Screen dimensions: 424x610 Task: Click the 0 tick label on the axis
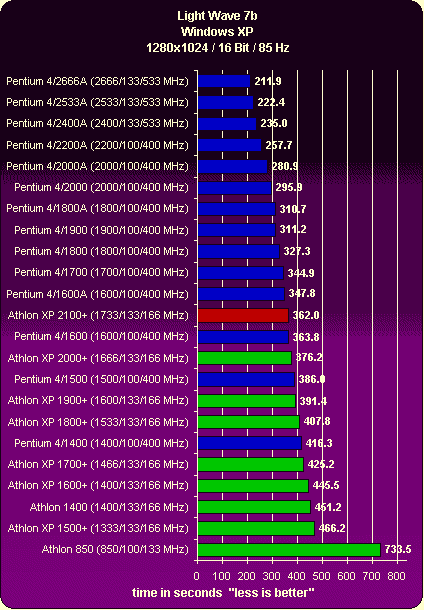pyautogui.click(x=197, y=576)
